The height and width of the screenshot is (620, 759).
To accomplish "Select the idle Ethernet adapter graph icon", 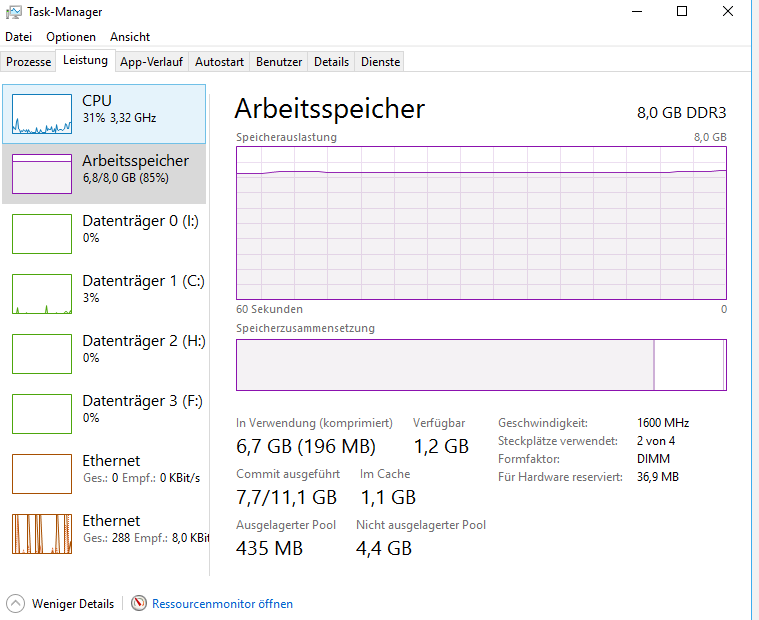I will (42, 474).
